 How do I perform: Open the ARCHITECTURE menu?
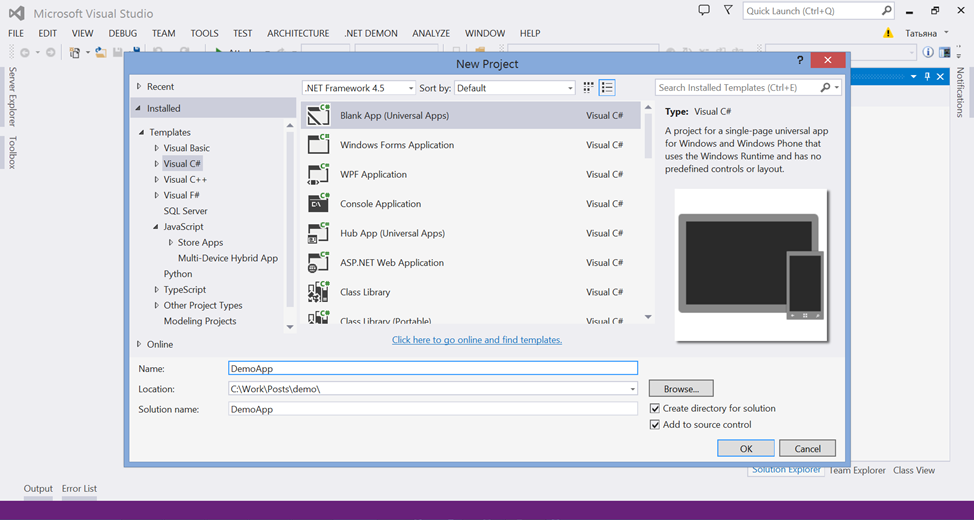298,33
